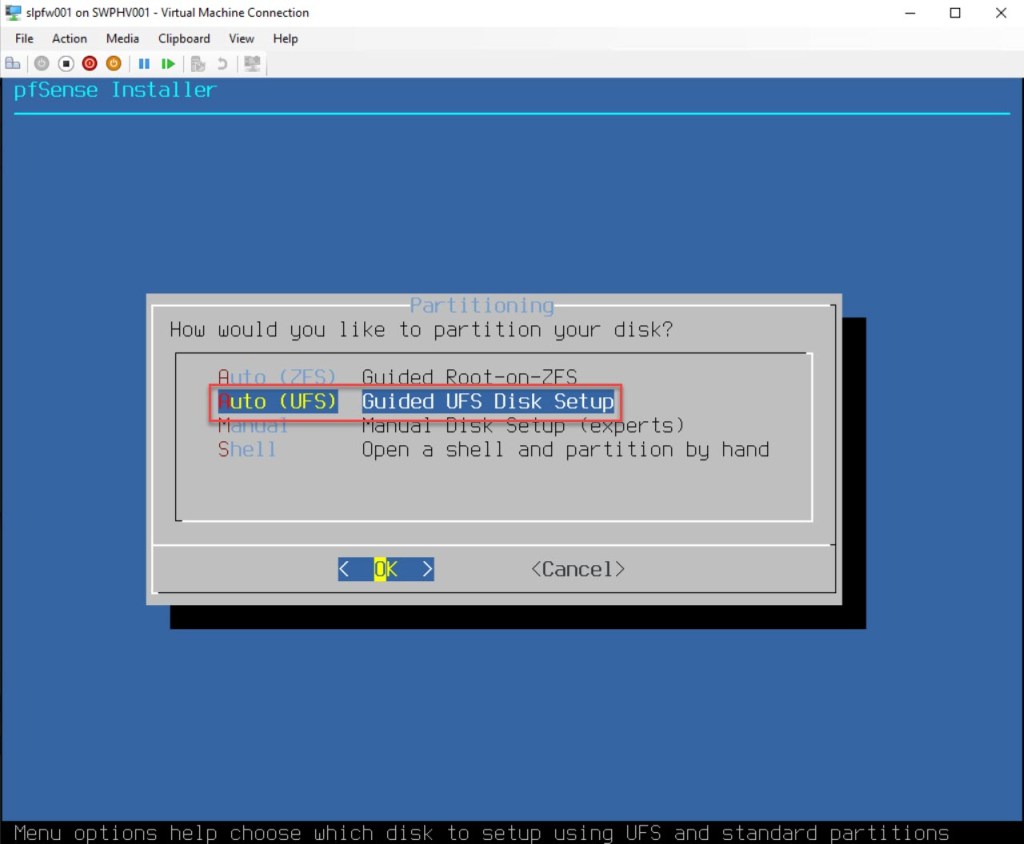
Task: Open the Clipboard menu
Action: tap(184, 38)
